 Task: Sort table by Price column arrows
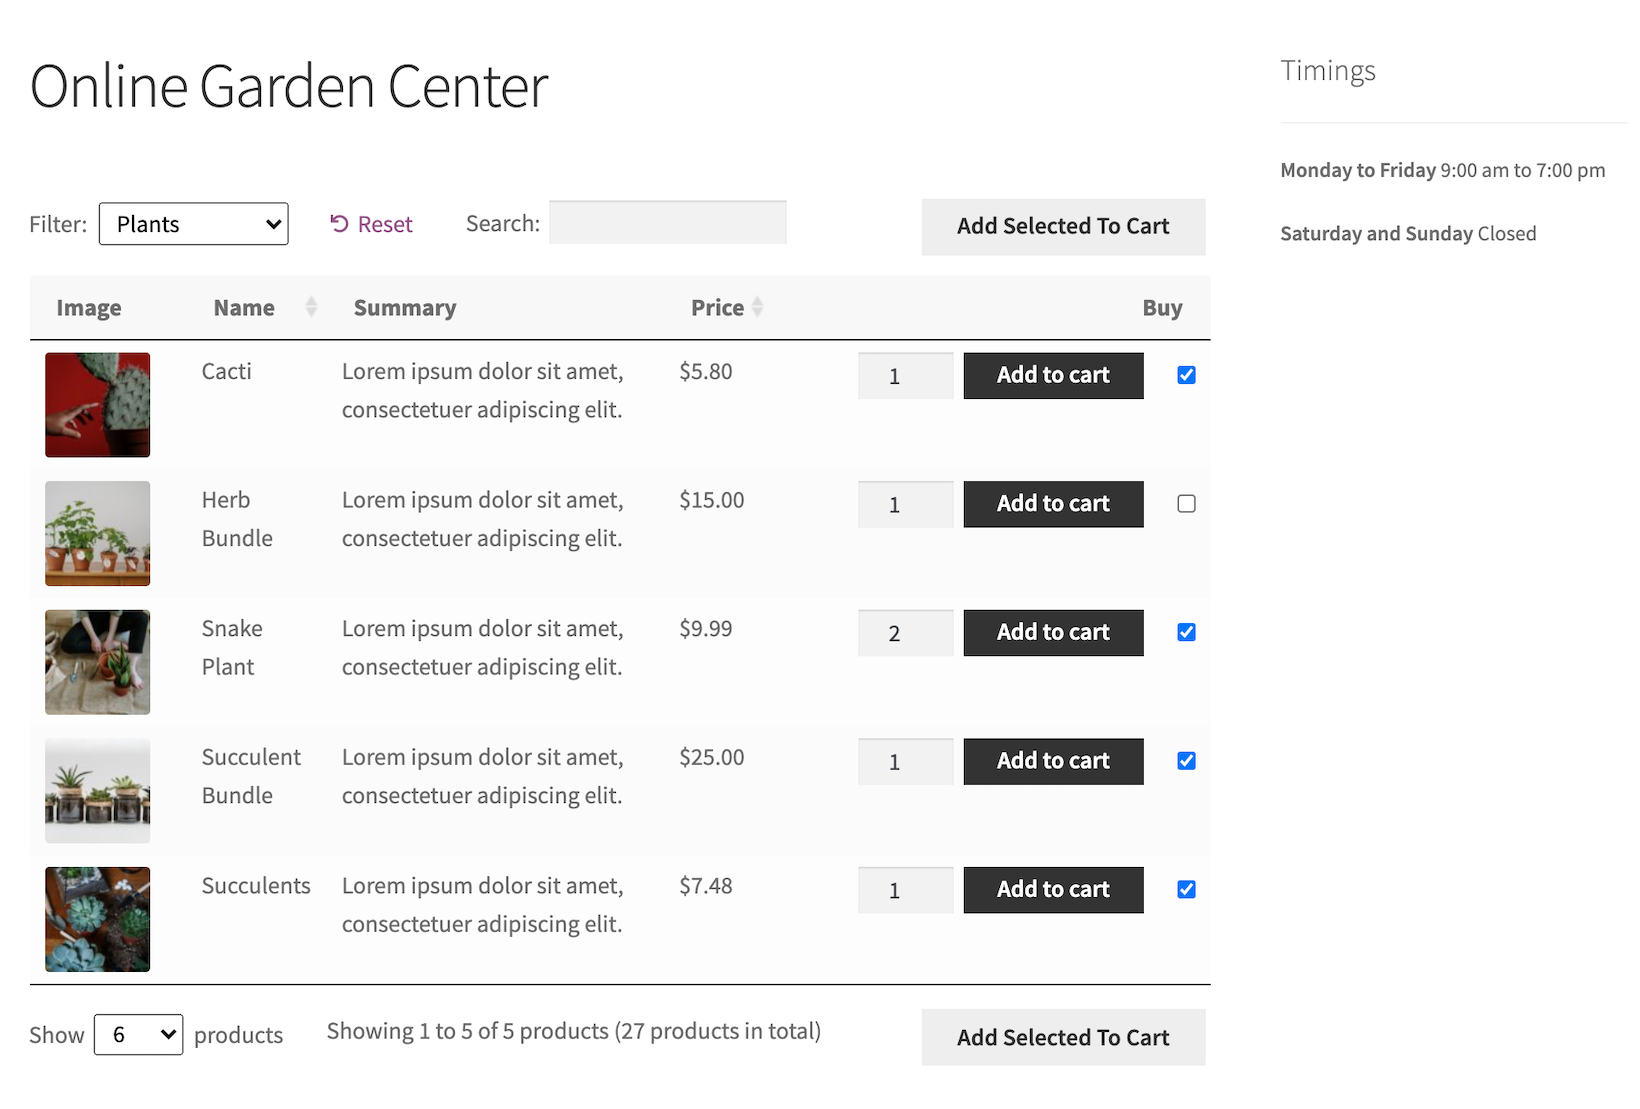(x=757, y=307)
